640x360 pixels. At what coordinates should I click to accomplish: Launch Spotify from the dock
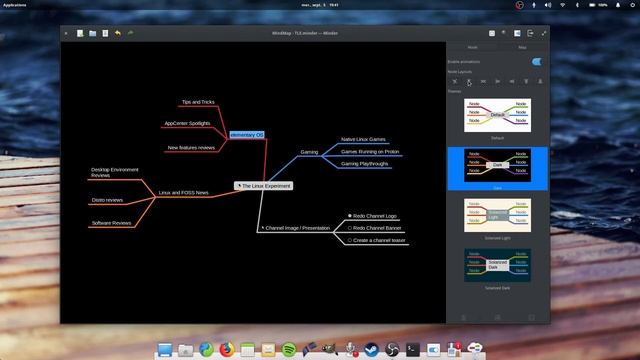pyautogui.click(x=289, y=350)
